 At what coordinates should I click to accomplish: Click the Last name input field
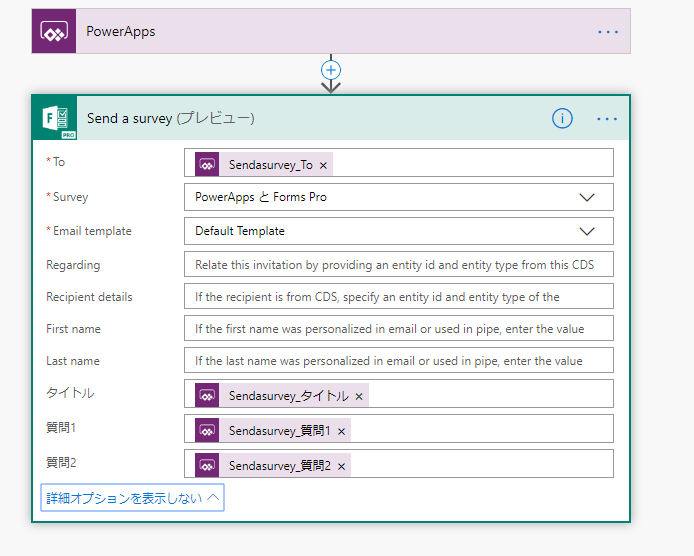(399, 360)
